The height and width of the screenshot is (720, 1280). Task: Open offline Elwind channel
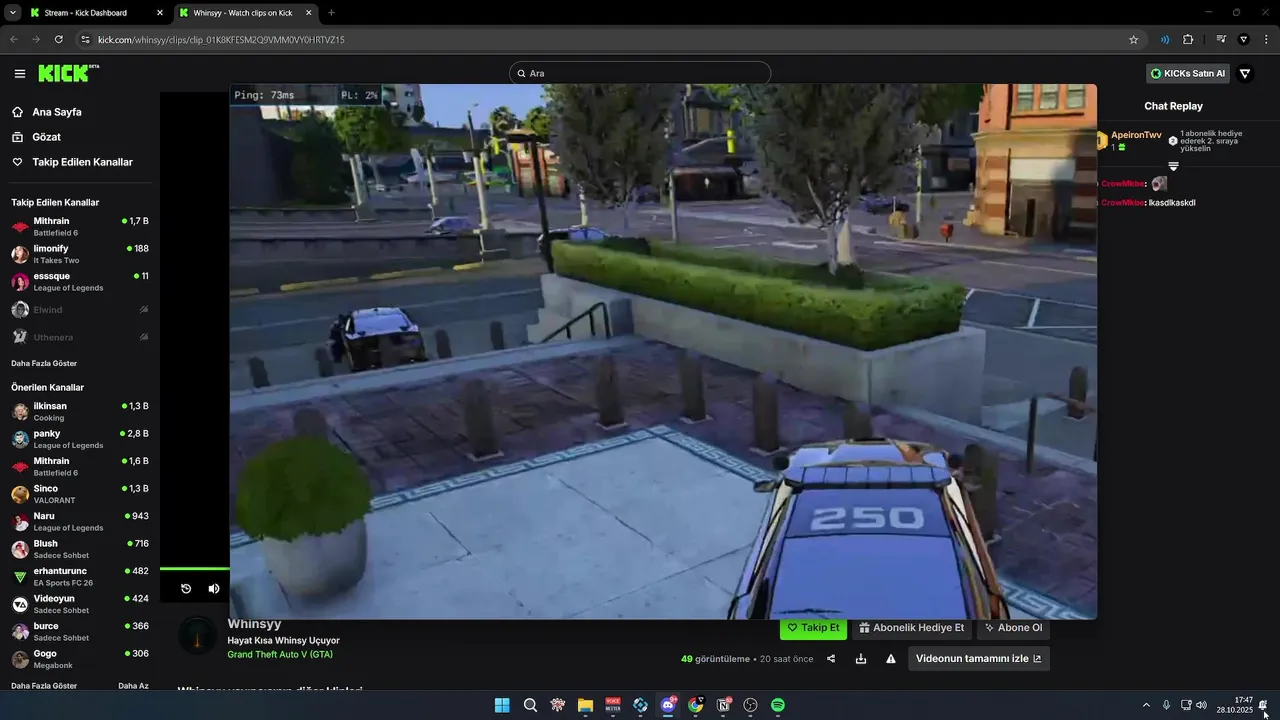[80, 310]
